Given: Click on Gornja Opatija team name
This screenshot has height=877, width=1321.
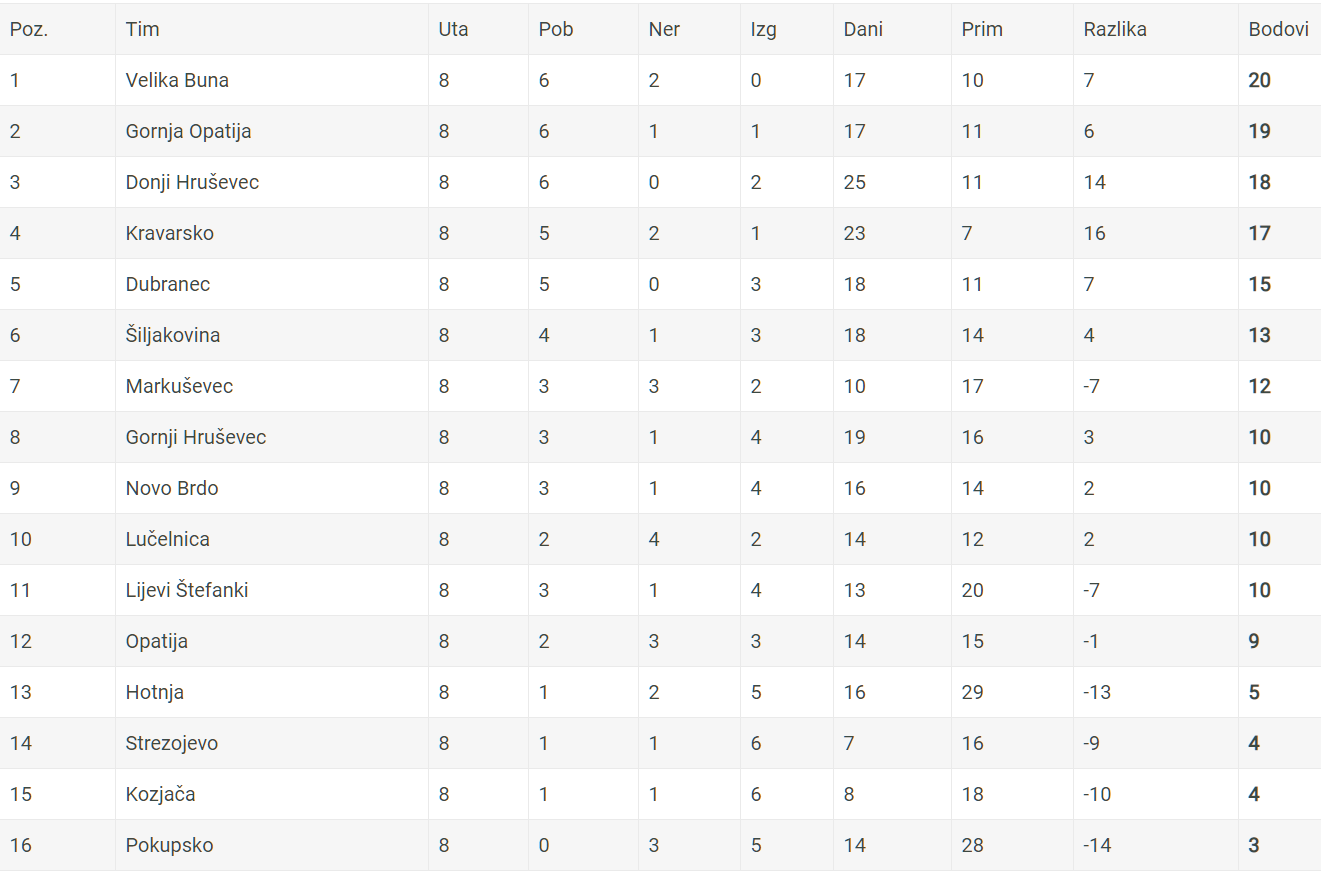Looking at the screenshot, I should click(188, 131).
